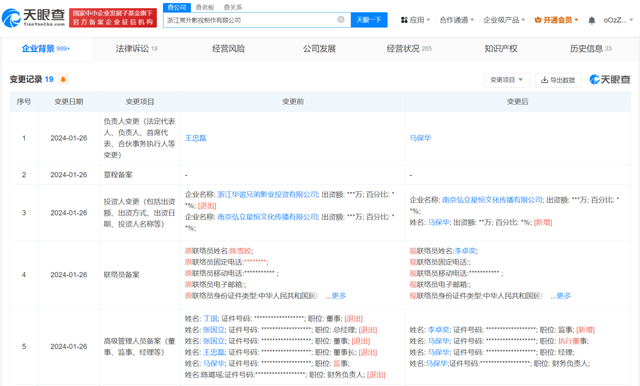
Task: Click the 导出数据 export download button
Action: (x=558, y=80)
